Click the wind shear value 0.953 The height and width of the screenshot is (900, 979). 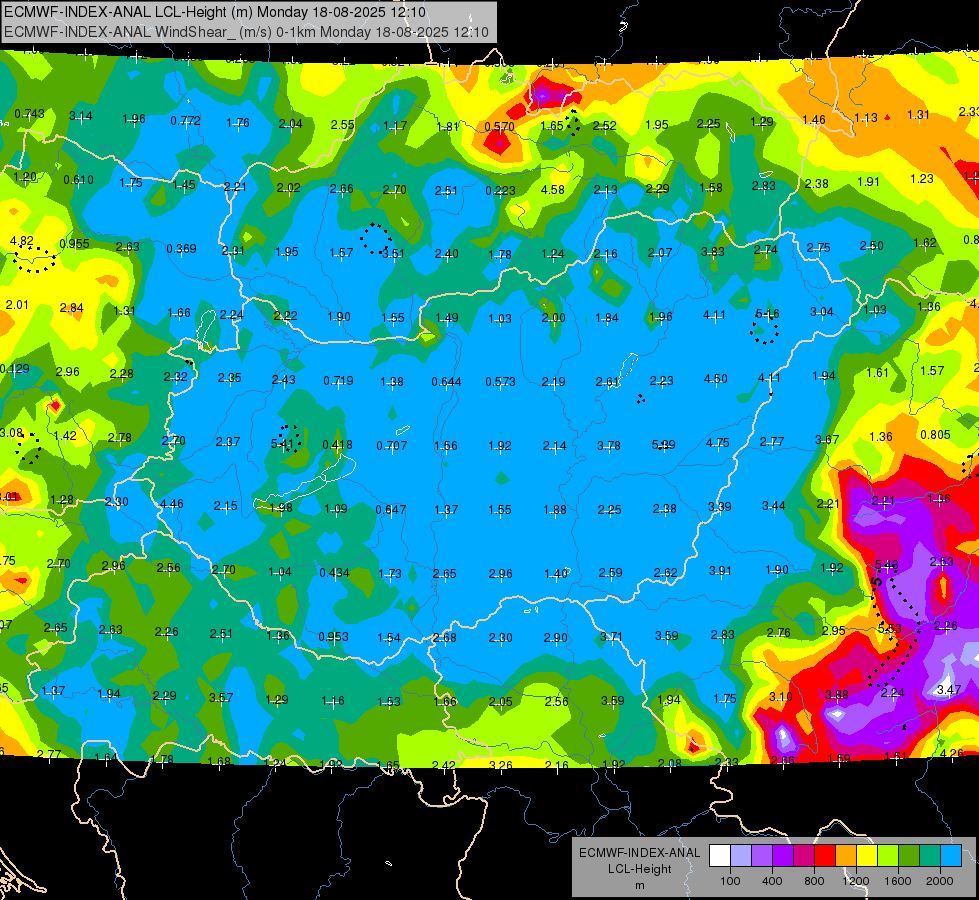click(x=333, y=636)
